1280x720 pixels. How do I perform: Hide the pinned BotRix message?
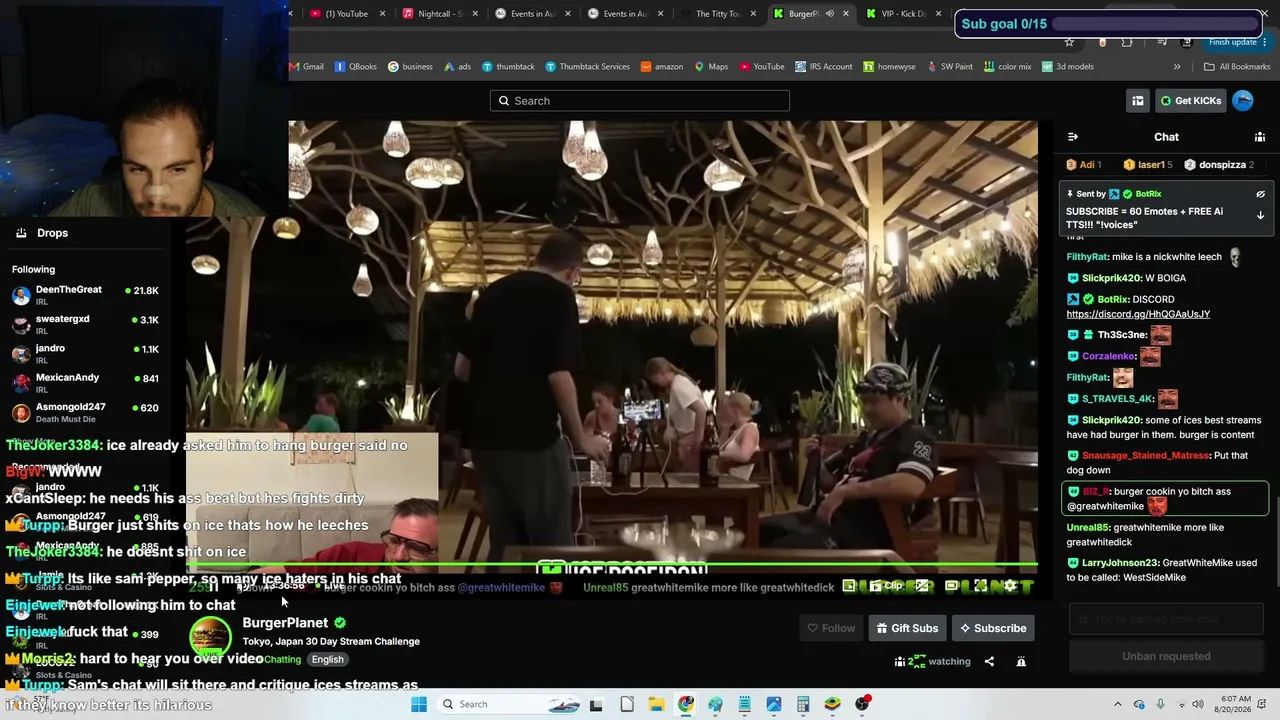click(1260, 194)
